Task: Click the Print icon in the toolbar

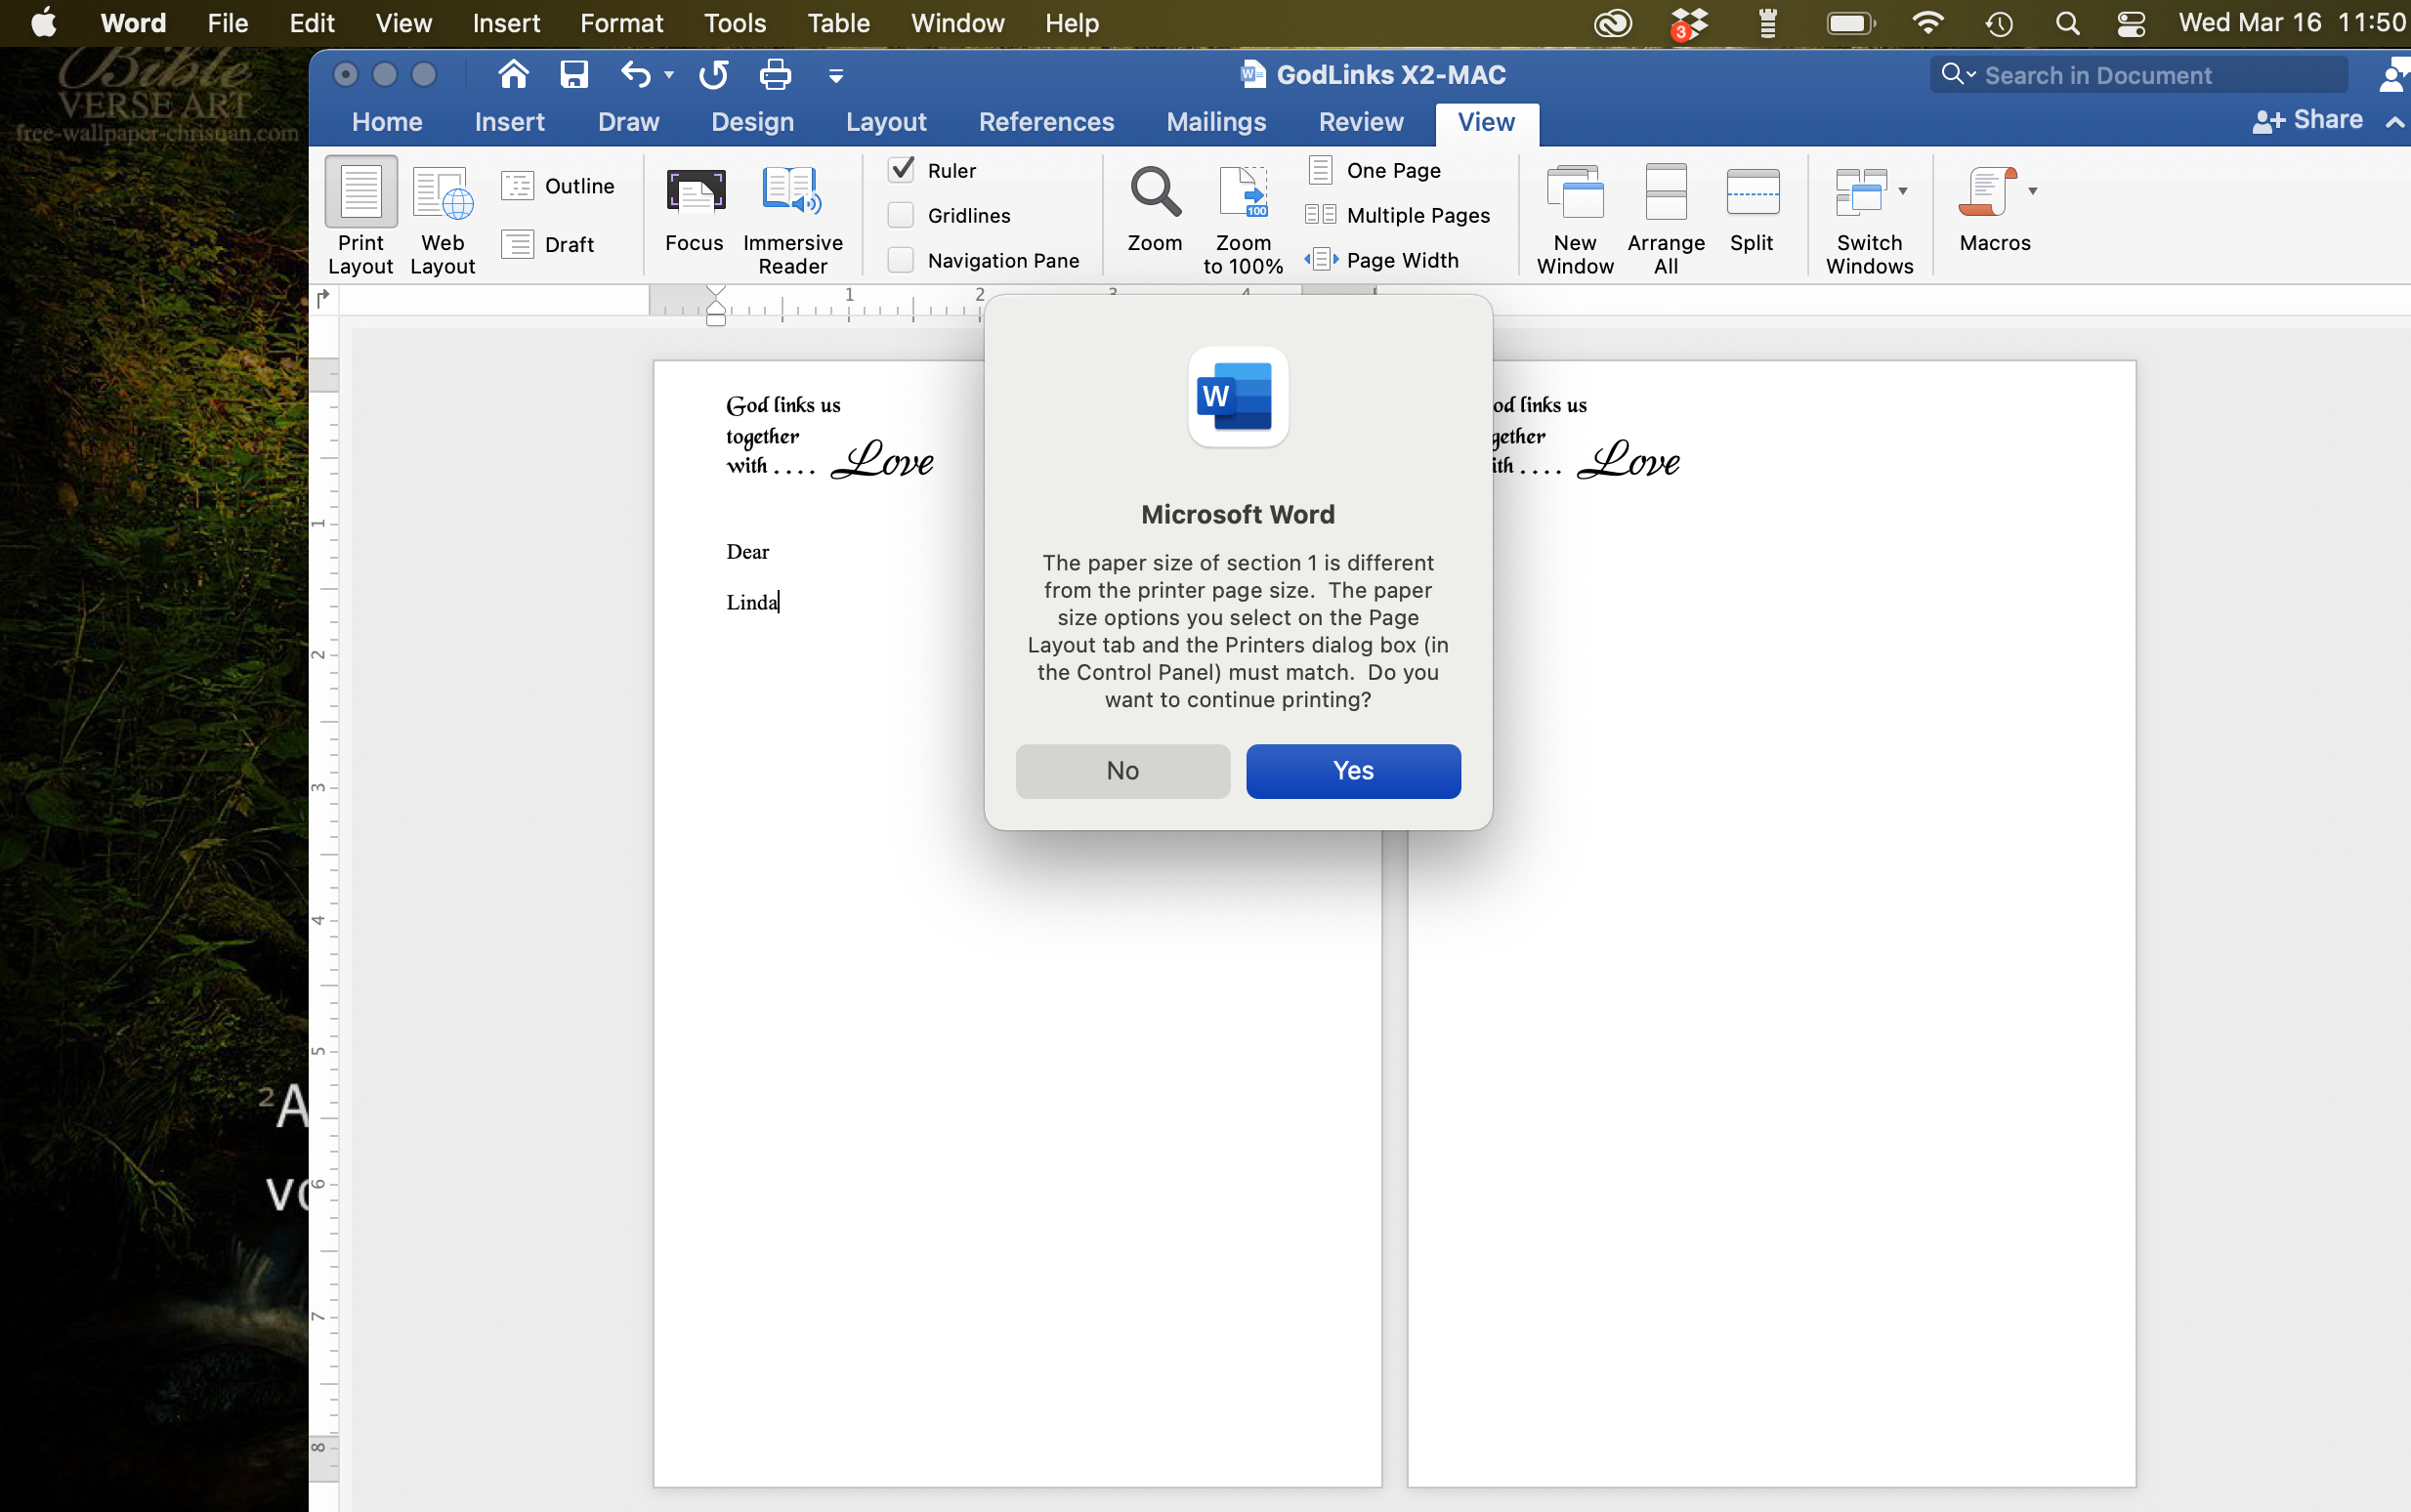Action: point(774,74)
